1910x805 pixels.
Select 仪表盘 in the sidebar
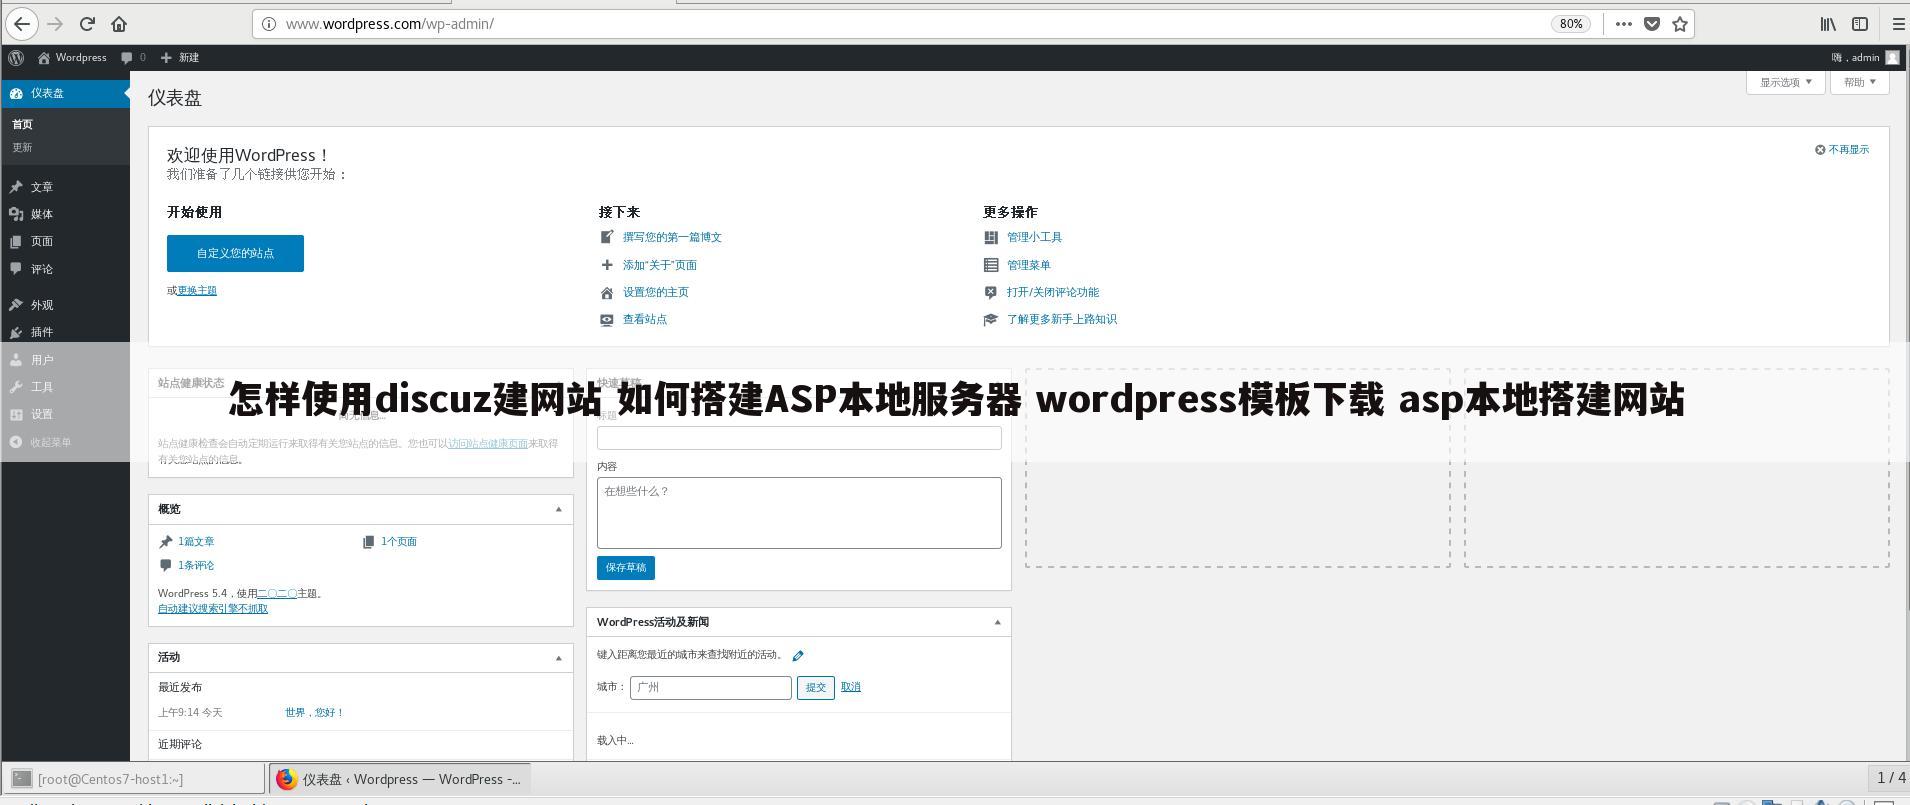[x=65, y=93]
